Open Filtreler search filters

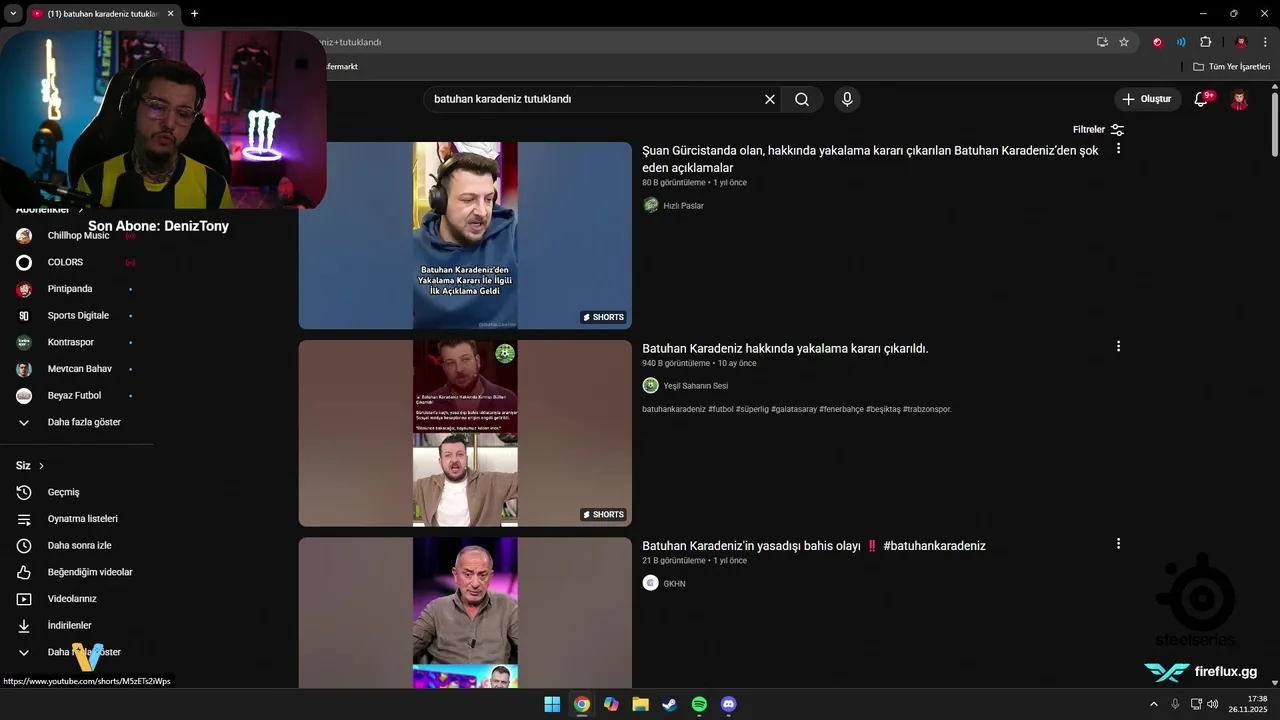(x=1098, y=130)
